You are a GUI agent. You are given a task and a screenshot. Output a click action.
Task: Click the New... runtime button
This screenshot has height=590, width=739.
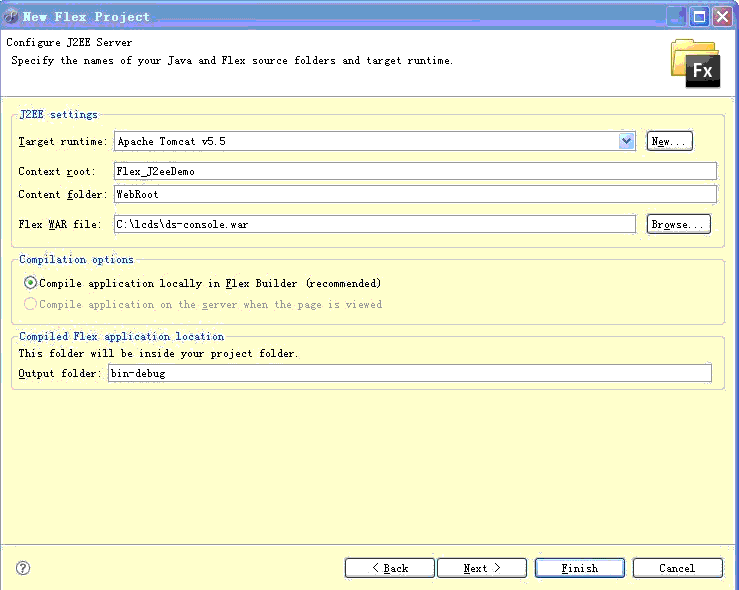coord(669,141)
